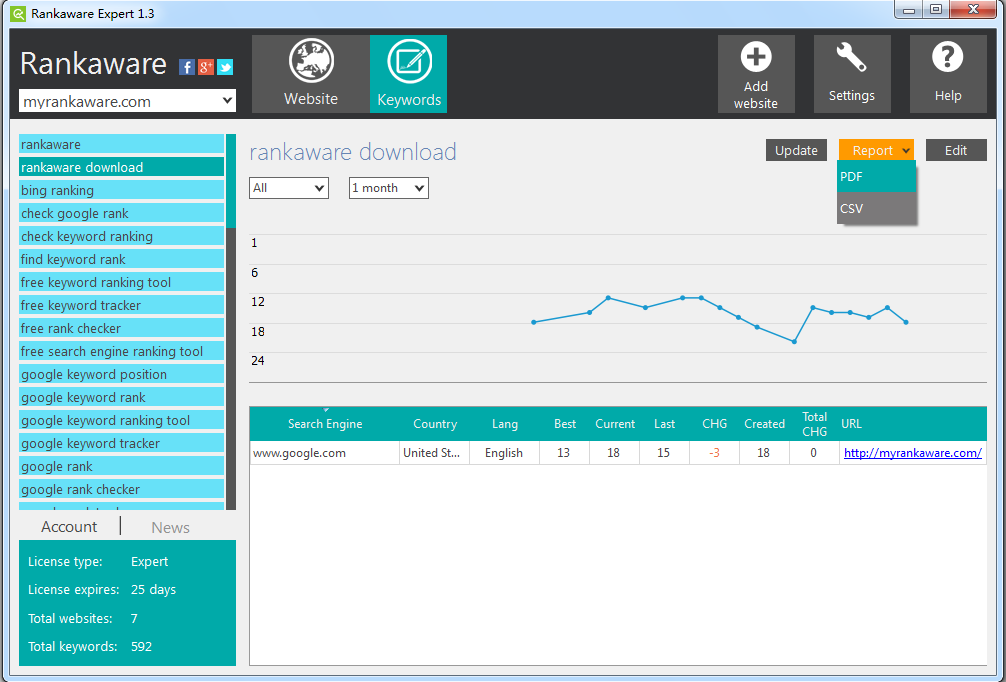The height and width of the screenshot is (682, 1006).
Task: Select the 'find keyword rank' keyword
Action: coord(121,260)
